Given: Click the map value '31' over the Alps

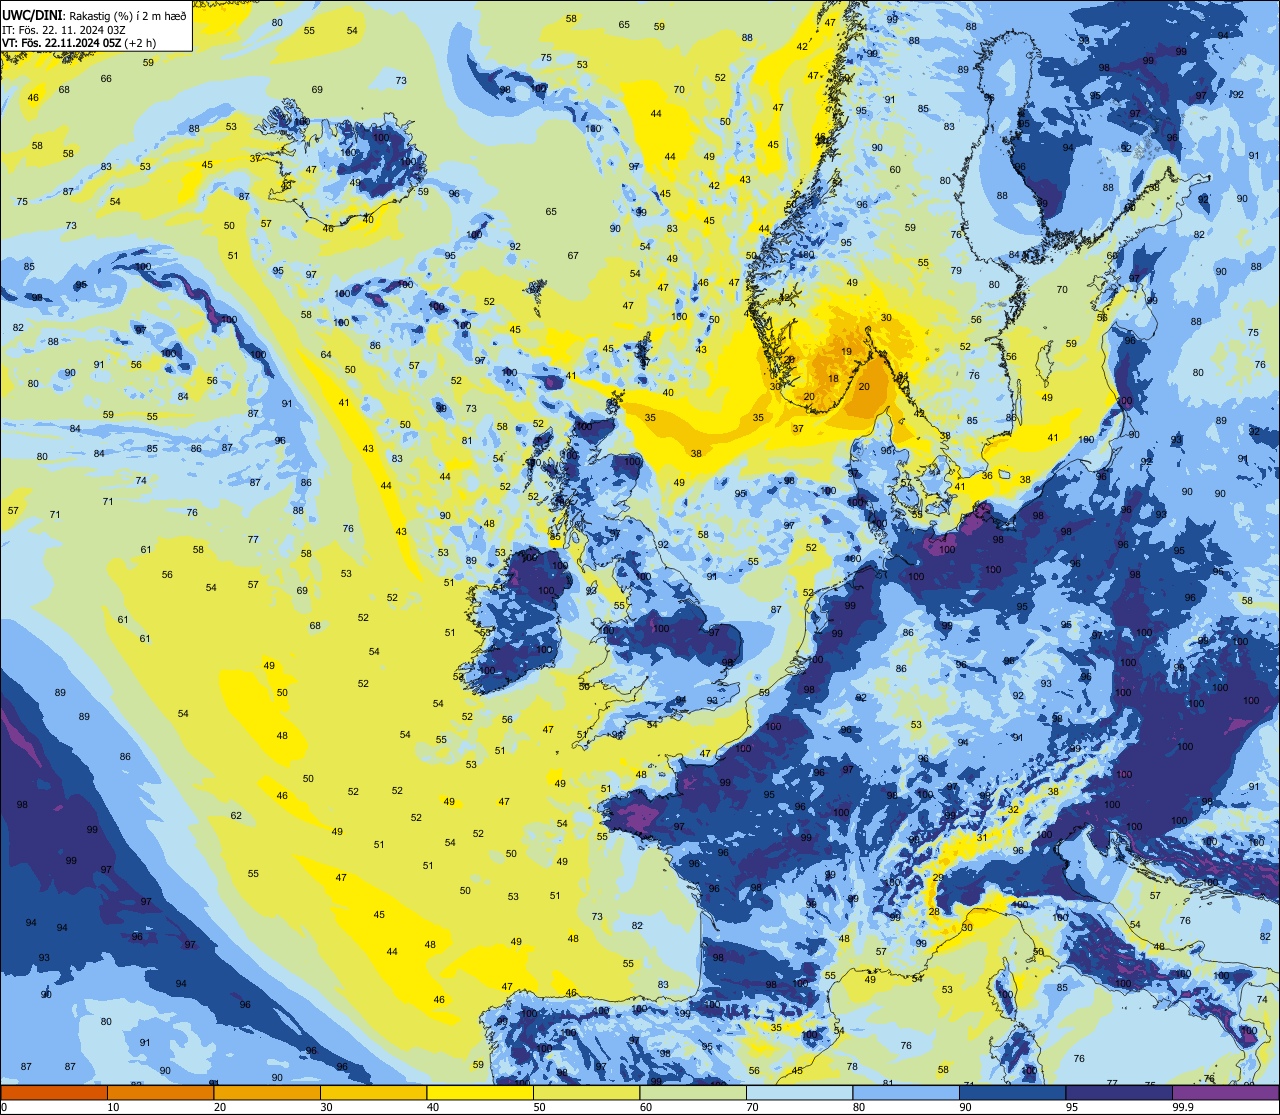Looking at the screenshot, I should (982, 838).
